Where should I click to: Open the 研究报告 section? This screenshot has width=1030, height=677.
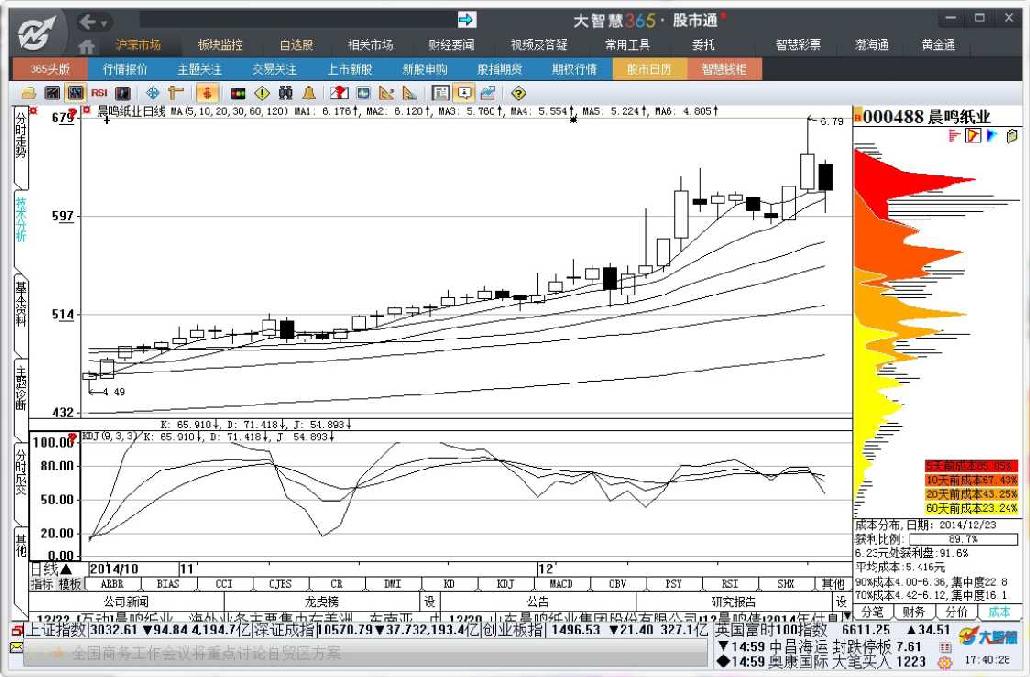(x=734, y=601)
